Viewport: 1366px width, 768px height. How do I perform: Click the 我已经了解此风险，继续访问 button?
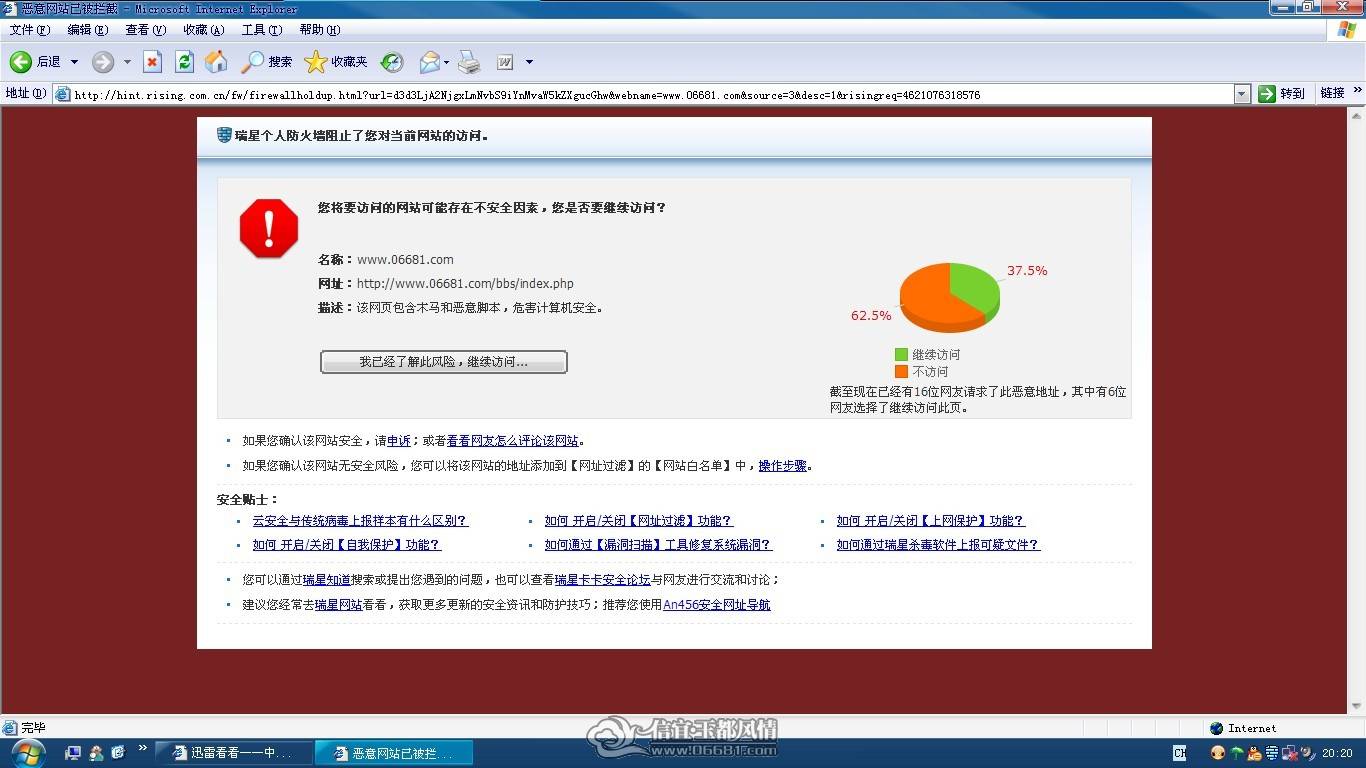(444, 362)
